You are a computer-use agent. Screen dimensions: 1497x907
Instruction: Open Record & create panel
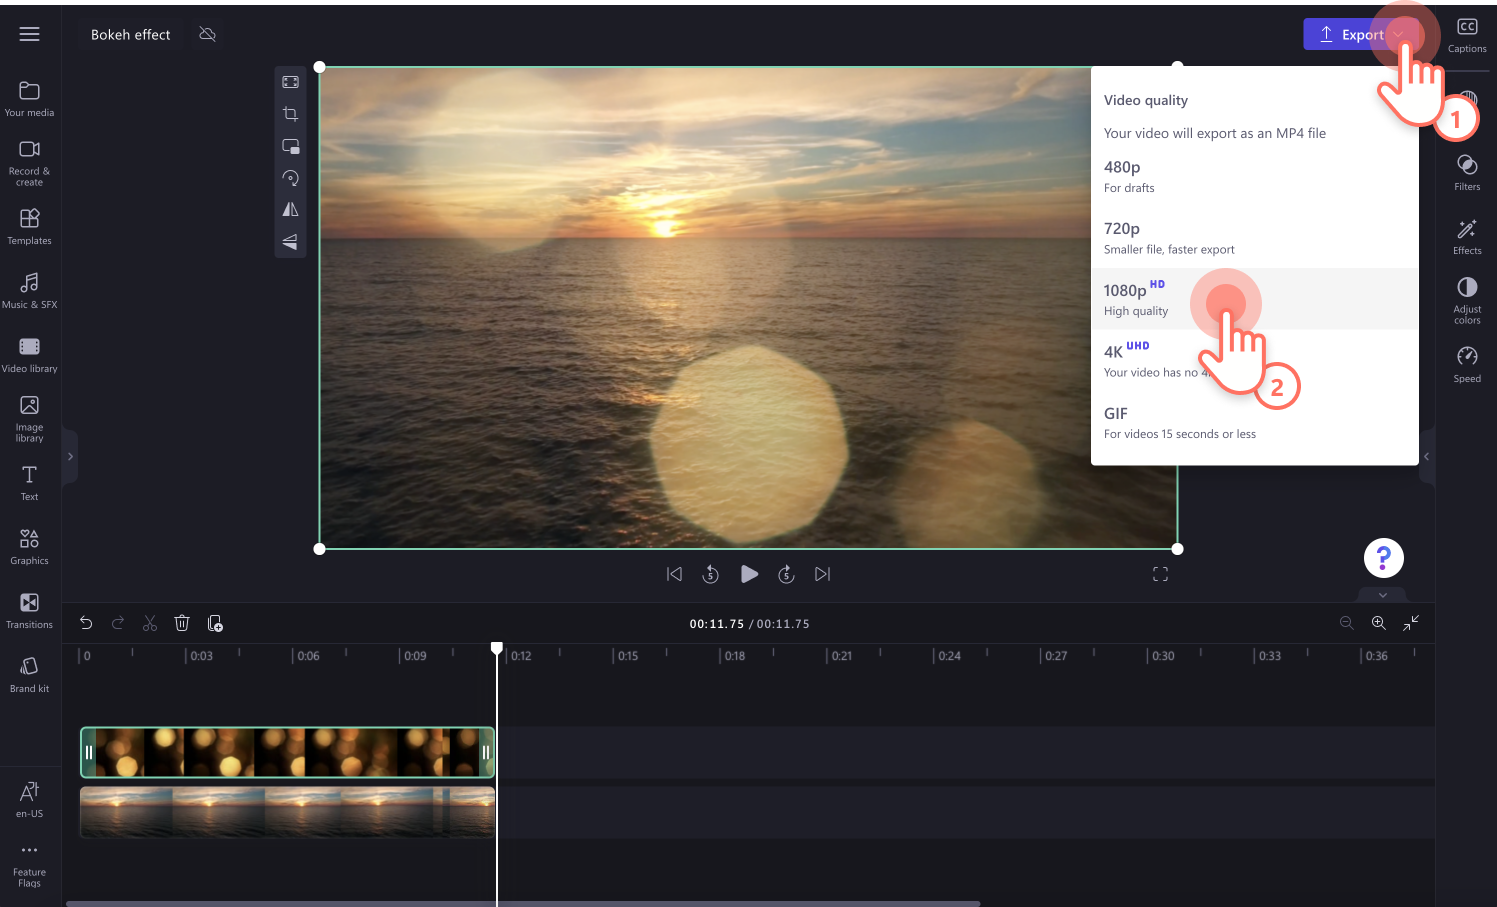point(29,162)
